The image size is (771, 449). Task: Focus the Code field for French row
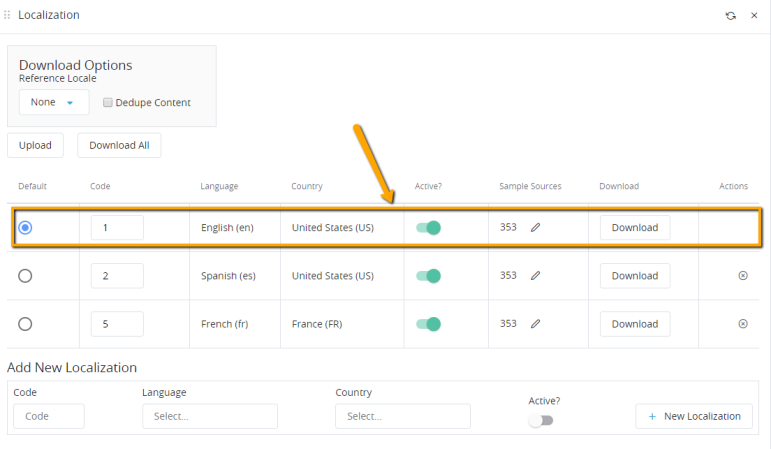click(x=117, y=324)
